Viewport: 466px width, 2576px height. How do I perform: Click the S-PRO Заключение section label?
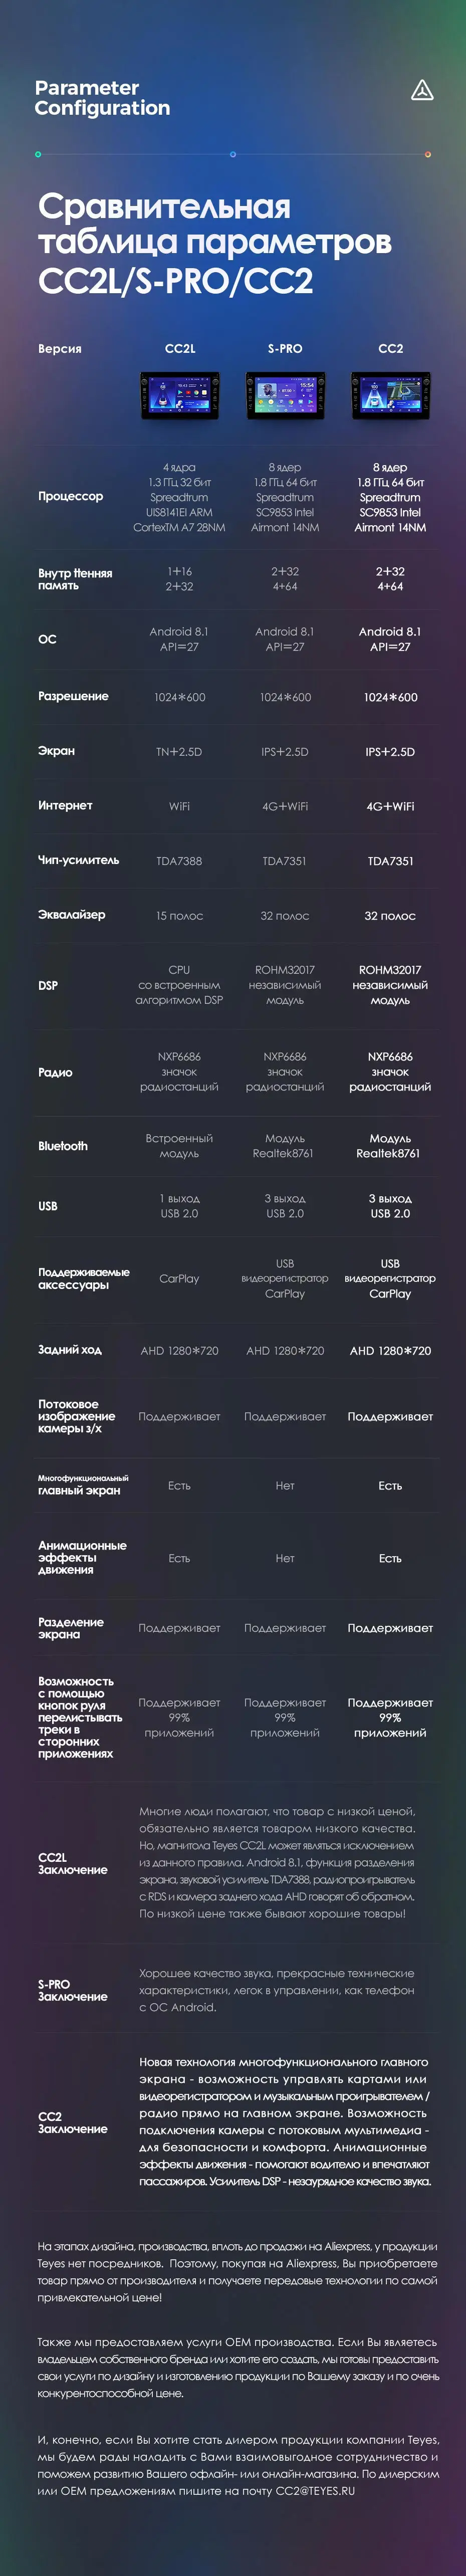coord(72,1990)
